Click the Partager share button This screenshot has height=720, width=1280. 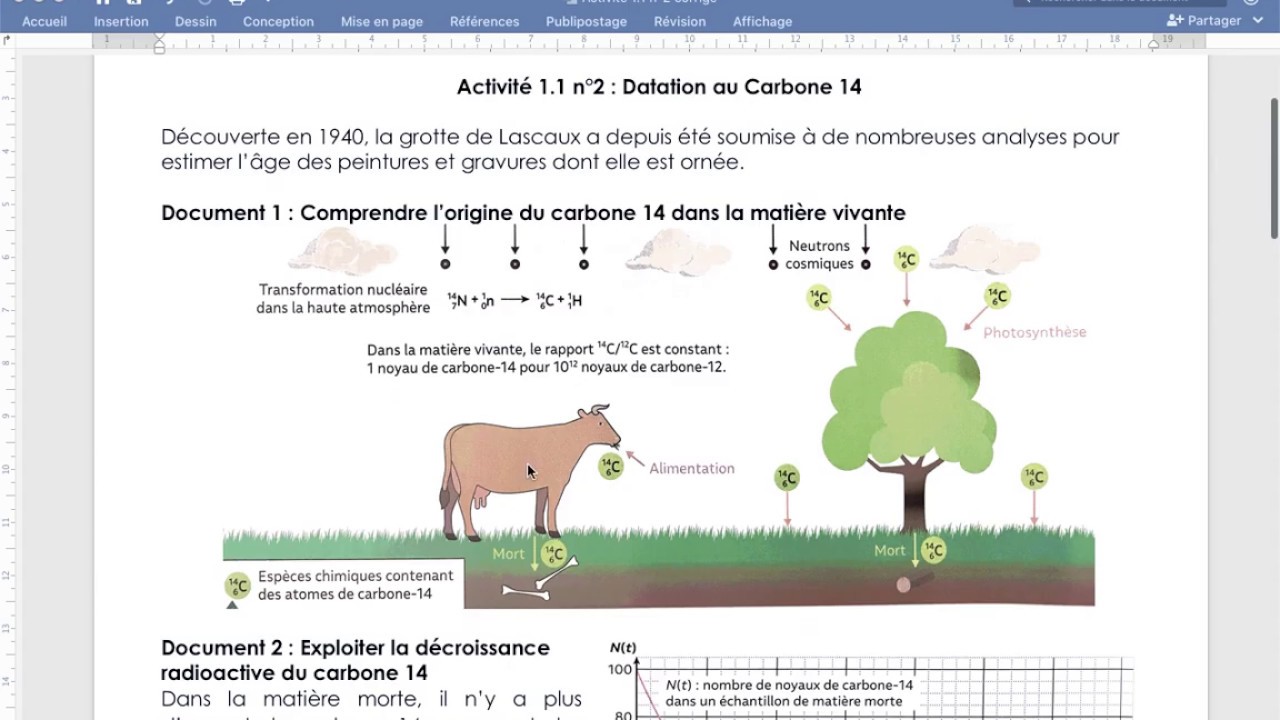tap(1204, 20)
